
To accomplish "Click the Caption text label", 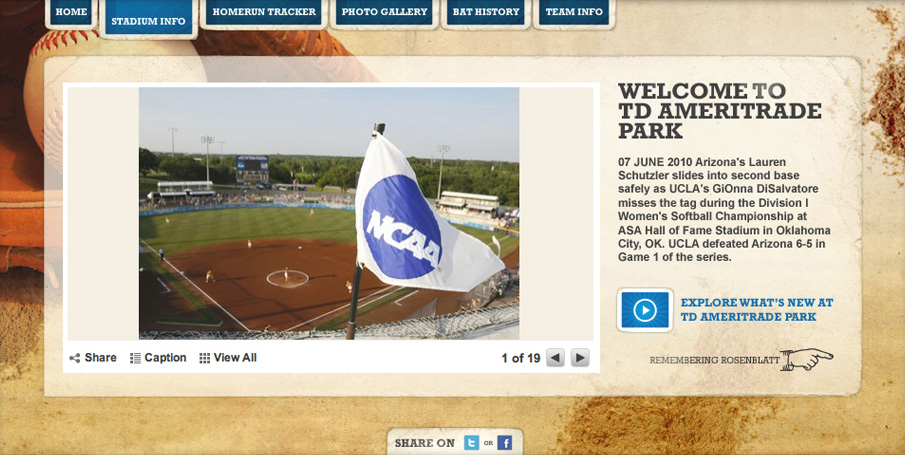I will [165, 358].
